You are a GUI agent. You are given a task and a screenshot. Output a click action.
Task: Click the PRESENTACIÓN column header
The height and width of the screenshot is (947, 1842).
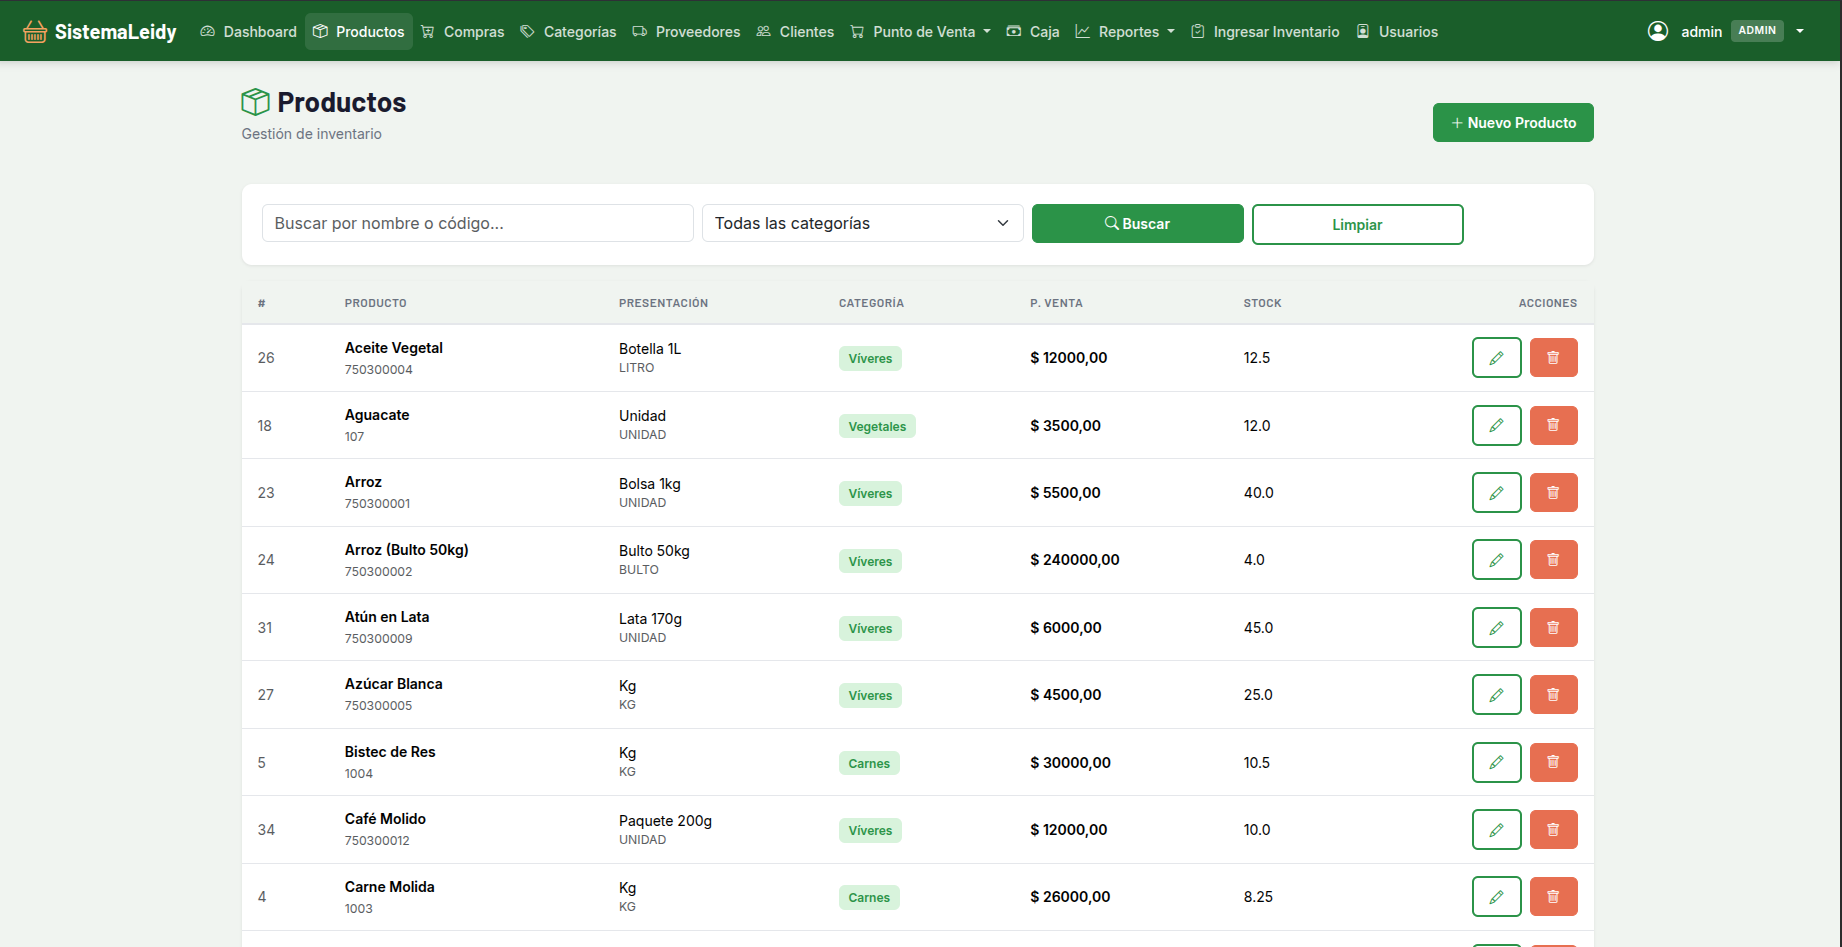[663, 303]
